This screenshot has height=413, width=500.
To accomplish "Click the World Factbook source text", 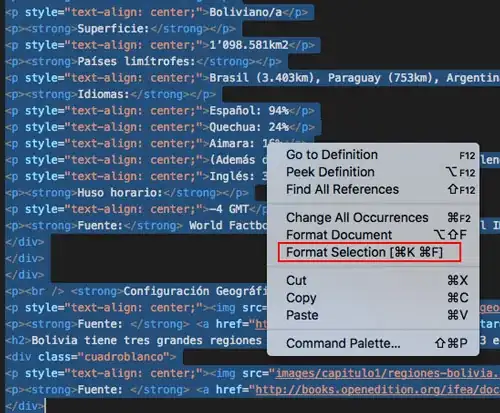I will click(228, 225).
